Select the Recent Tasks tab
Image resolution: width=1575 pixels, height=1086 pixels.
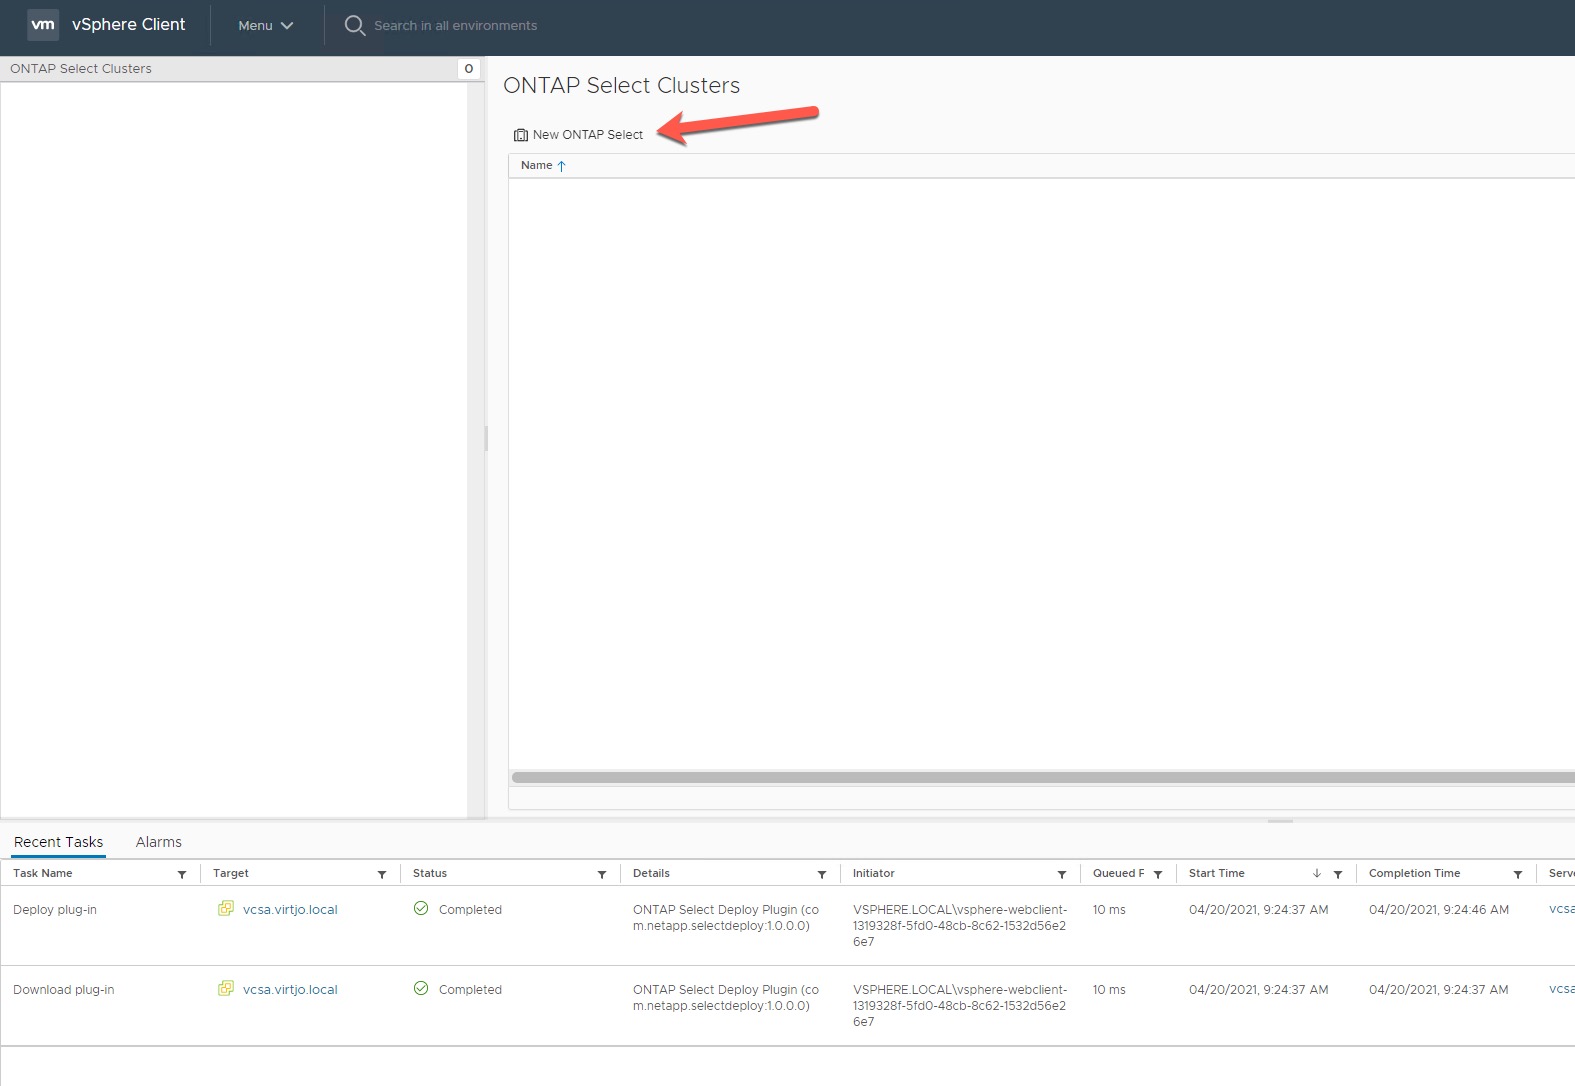pyautogui.click(x=58, y=842)
